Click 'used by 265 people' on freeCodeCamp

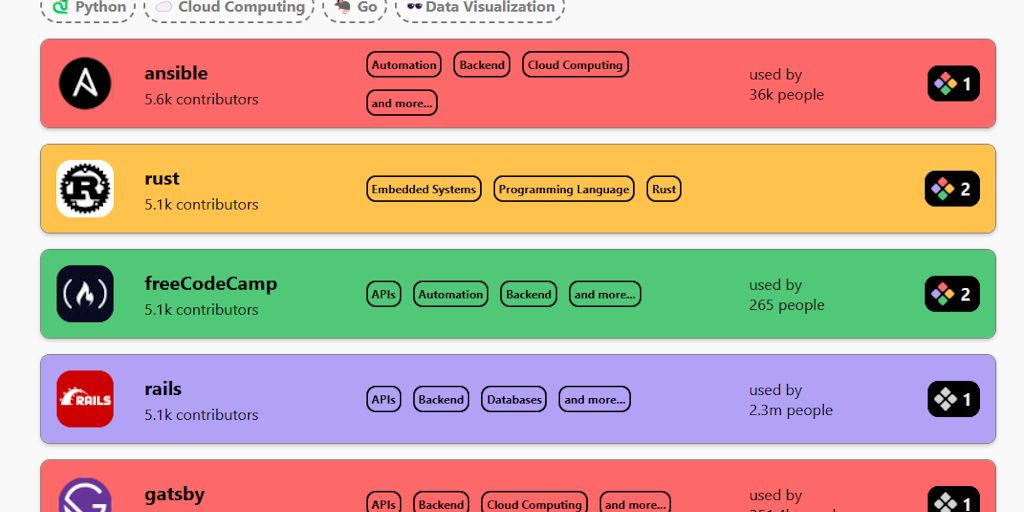click(x=786, y=295)
